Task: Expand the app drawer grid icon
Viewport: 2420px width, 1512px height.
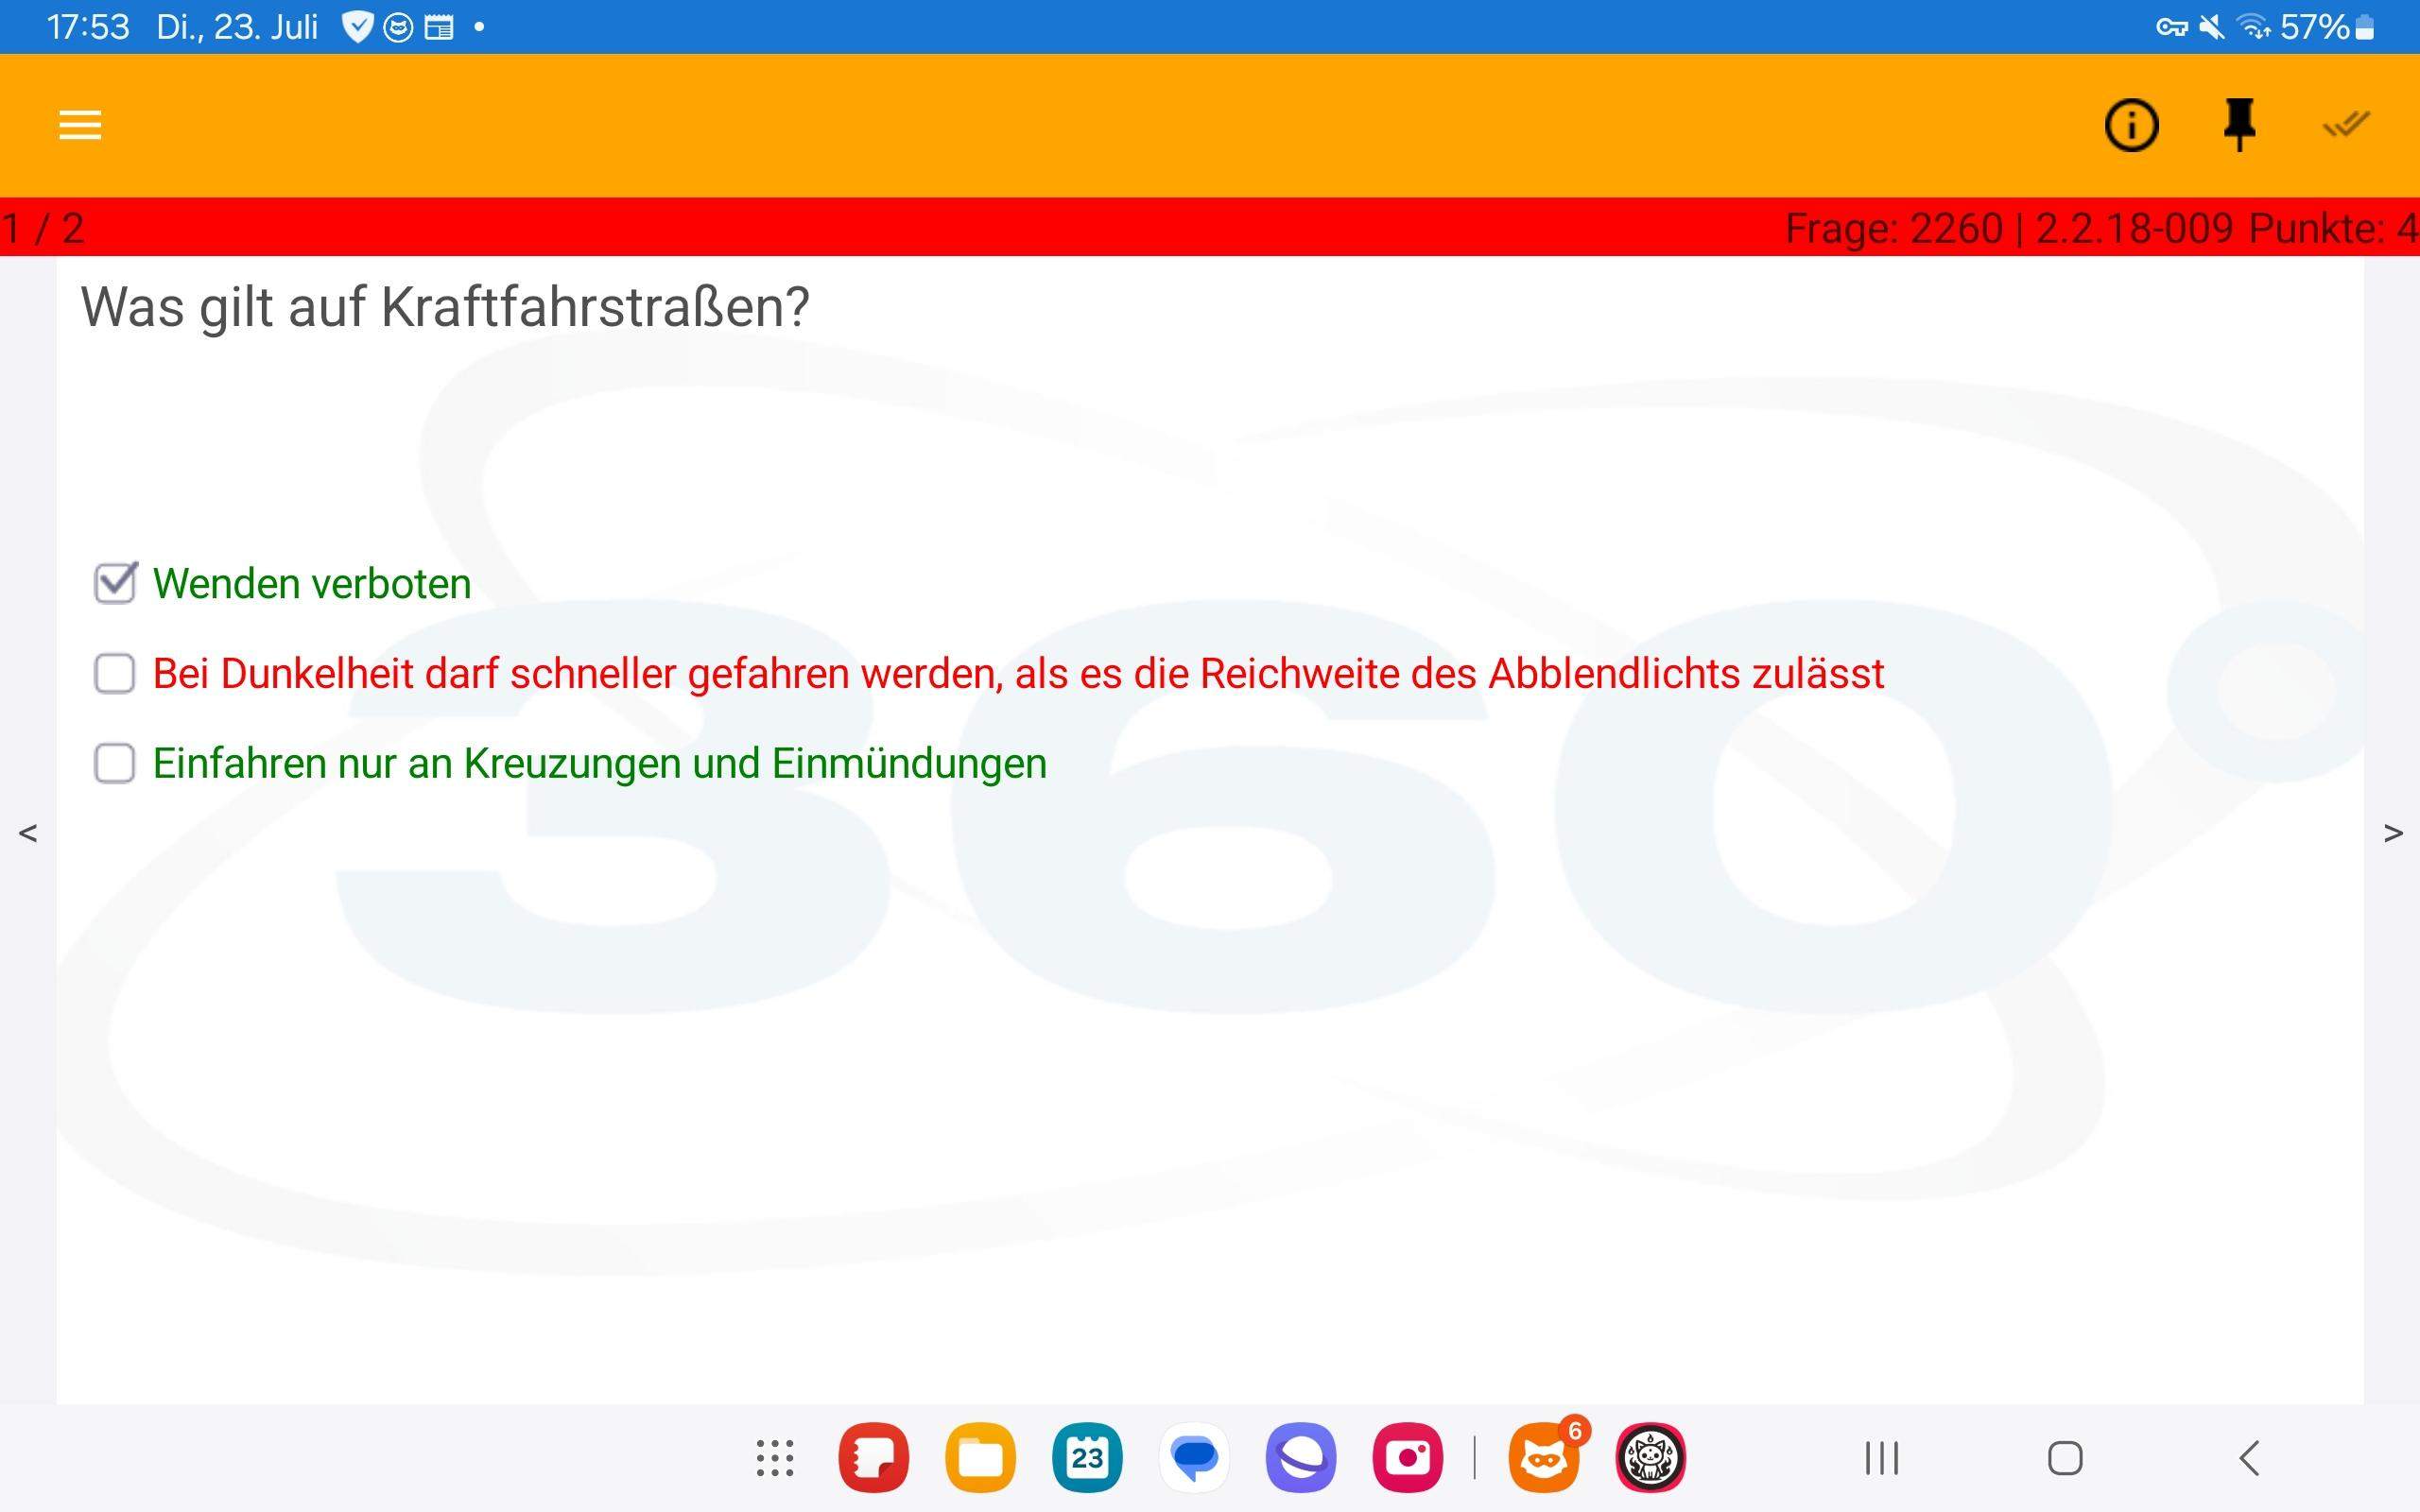Action: [775, 1458]
